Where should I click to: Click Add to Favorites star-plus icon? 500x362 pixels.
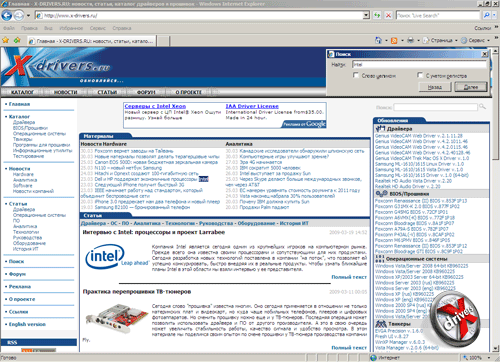17,40
